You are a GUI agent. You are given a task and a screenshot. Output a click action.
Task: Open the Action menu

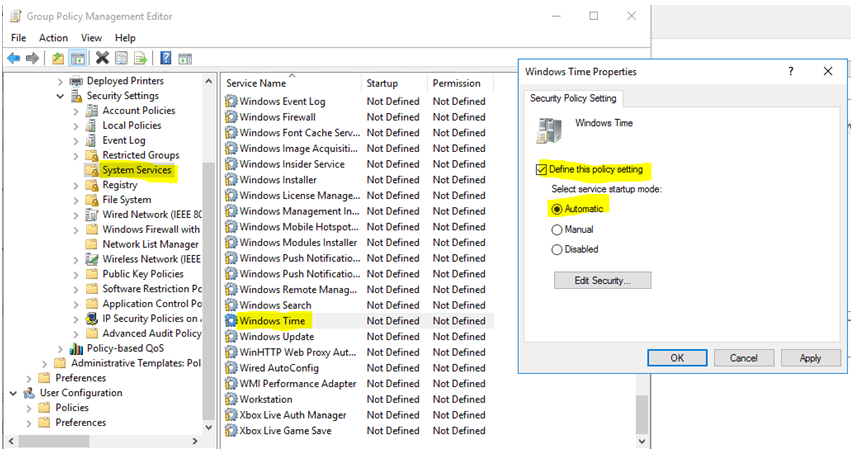coord(53,38)
